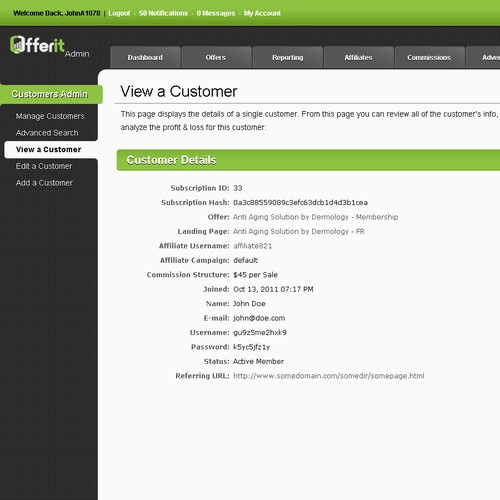Viewport: 500px width, 500px height.
Task: Click the customer name John Doe
Action: (249, 304)
